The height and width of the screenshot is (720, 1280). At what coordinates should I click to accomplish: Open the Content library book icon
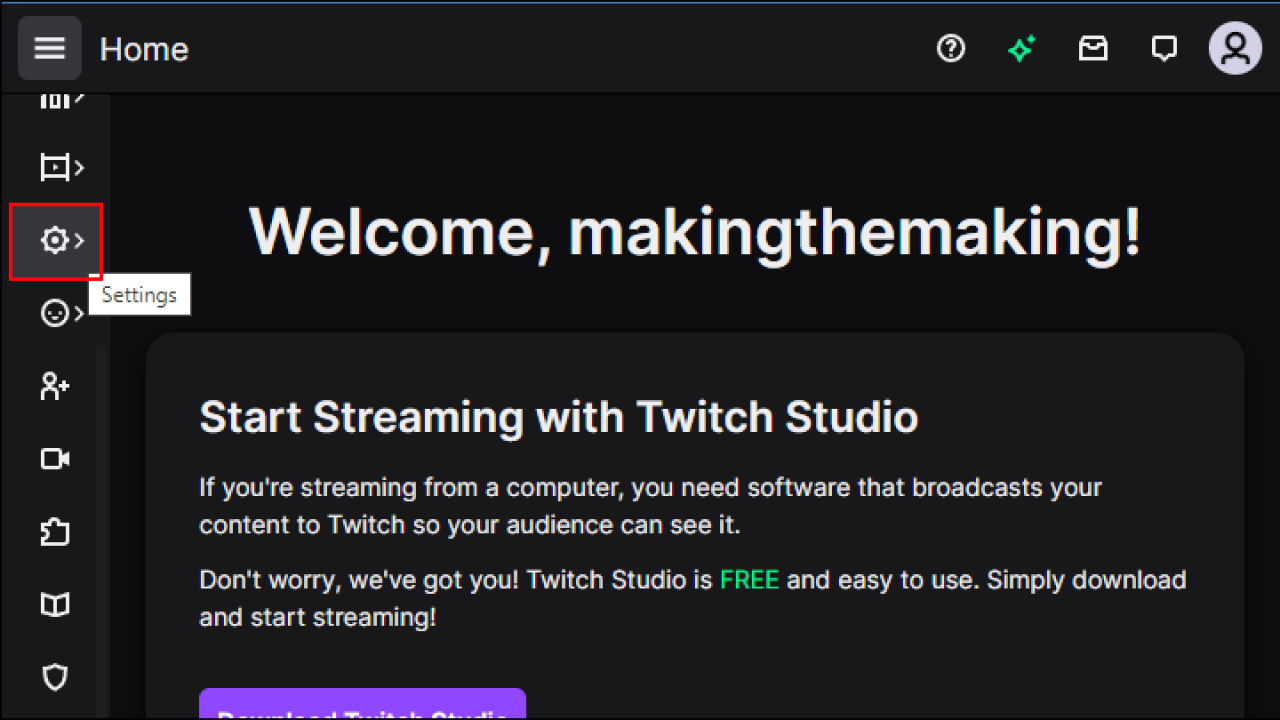click(x=54, y=604)
